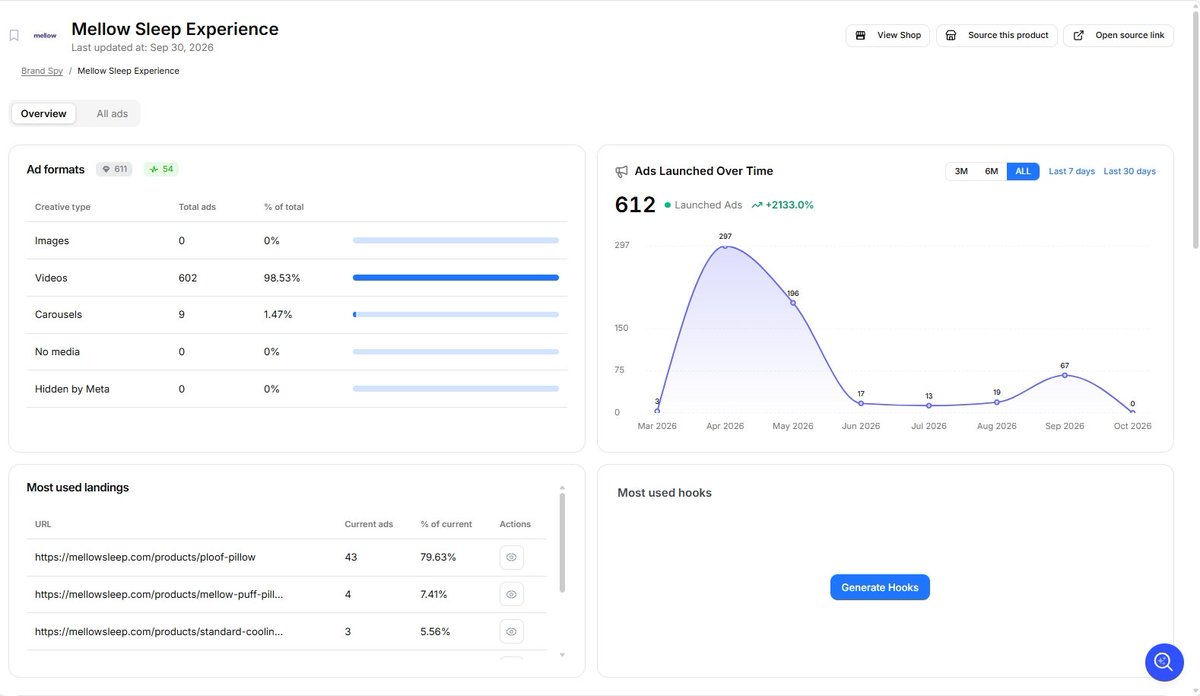Click the Videos percentage progress bar
The height and width of the screenshot is (696, 1200).
pos(456,277)
